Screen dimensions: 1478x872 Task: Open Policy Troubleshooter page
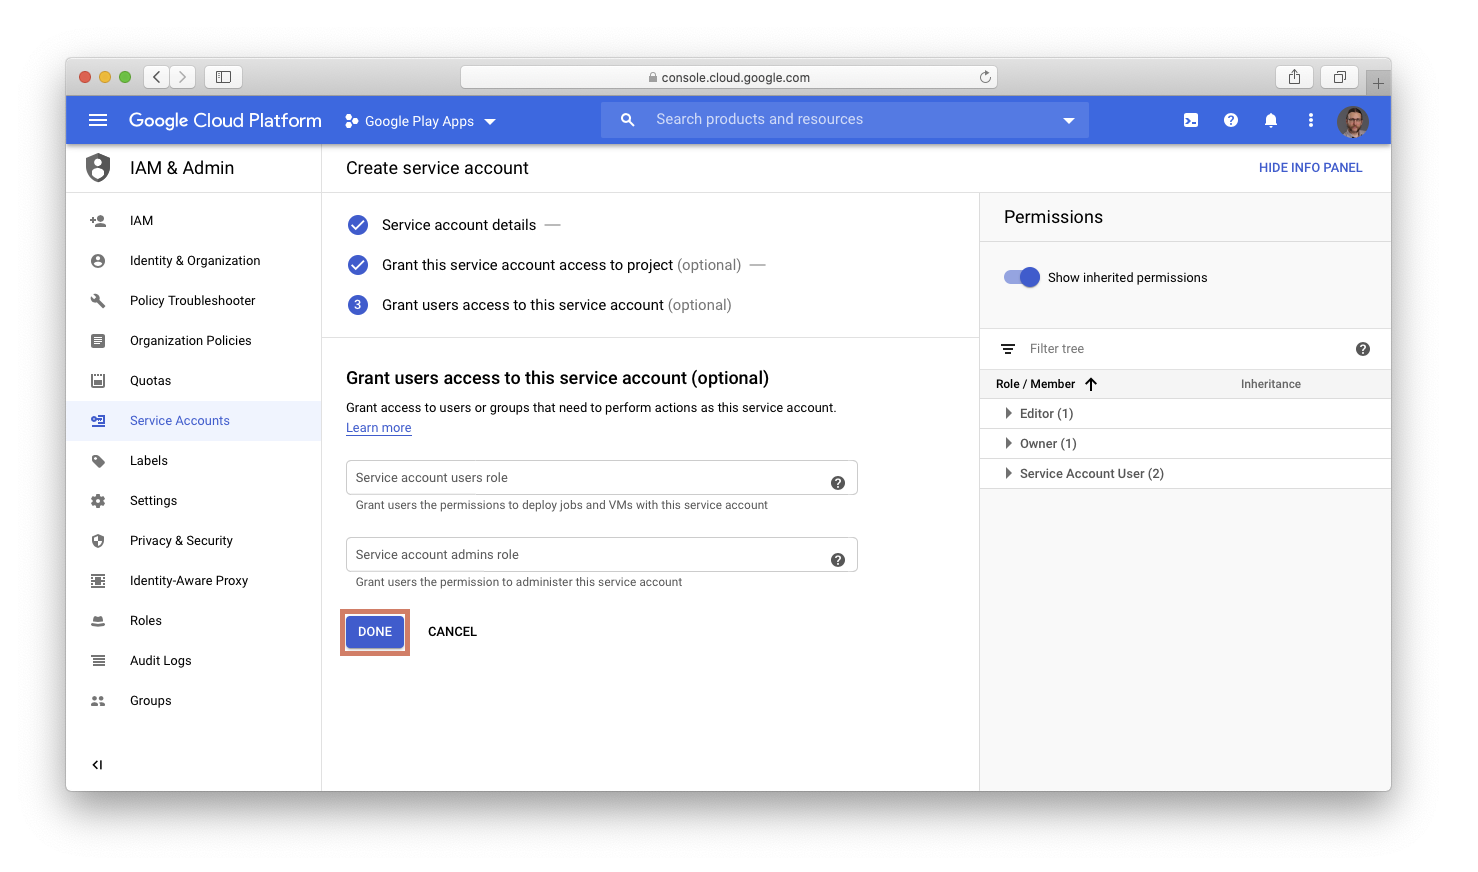193,301
